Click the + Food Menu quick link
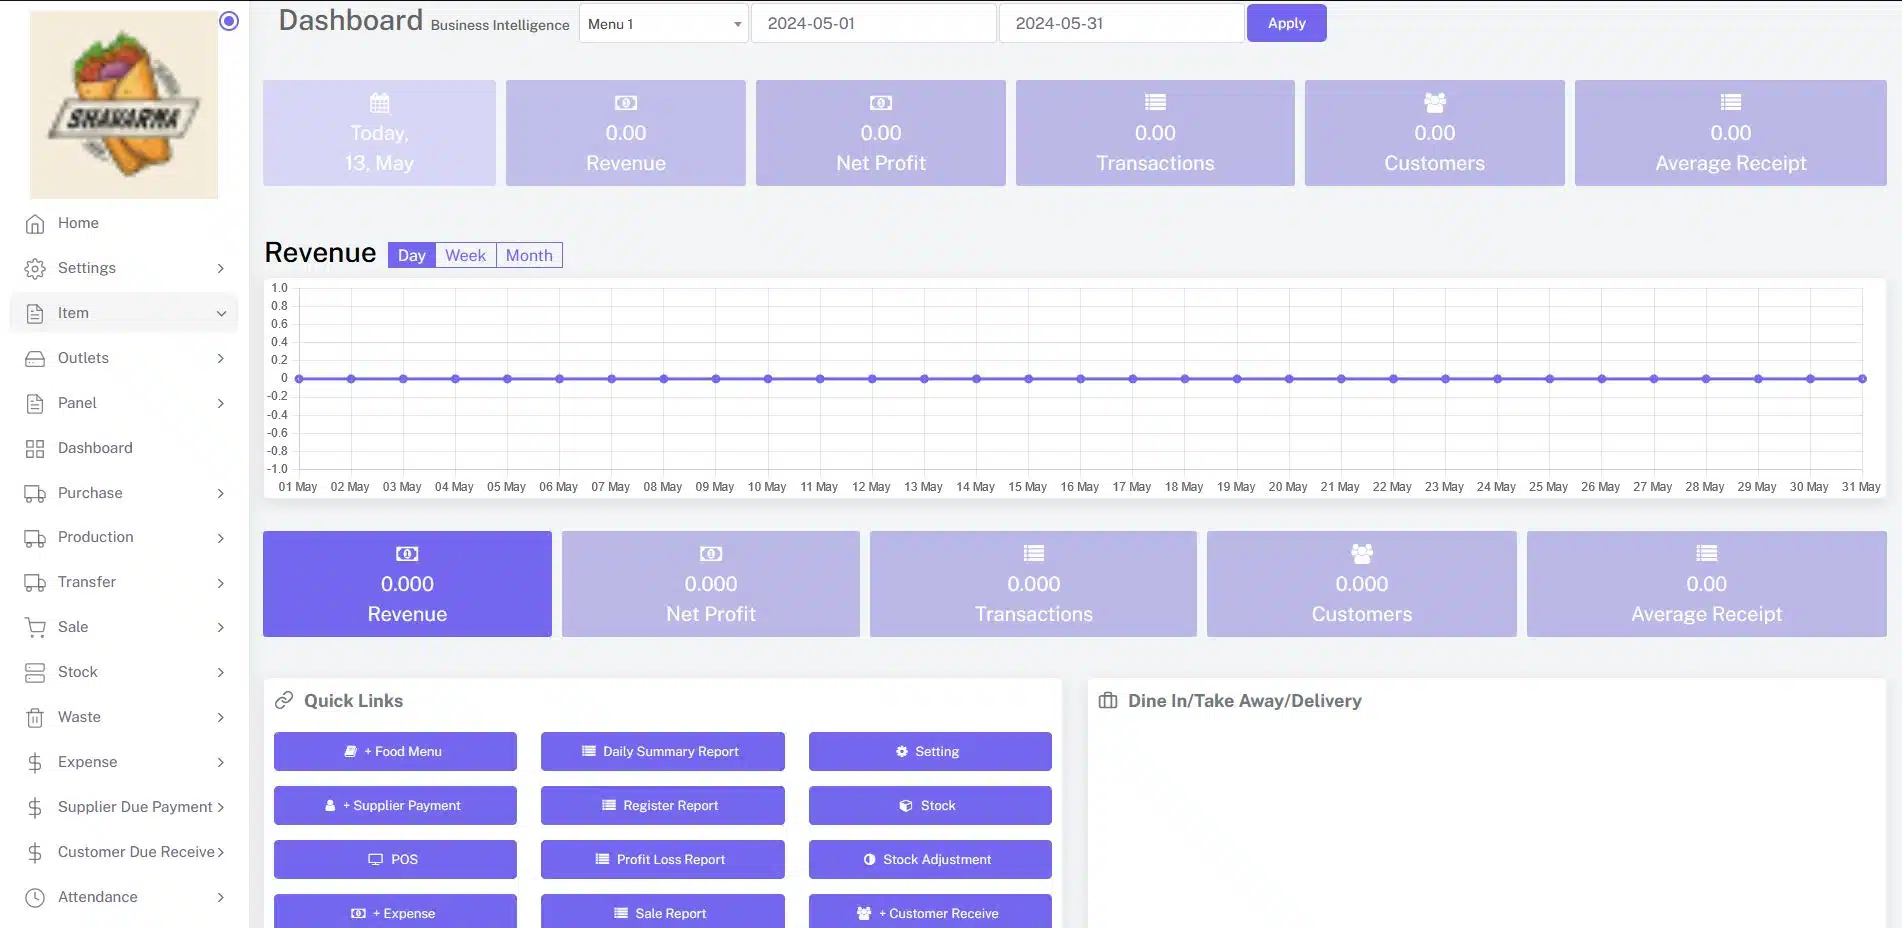Viewport: 1902px width, 928px height. coord(395,751)
